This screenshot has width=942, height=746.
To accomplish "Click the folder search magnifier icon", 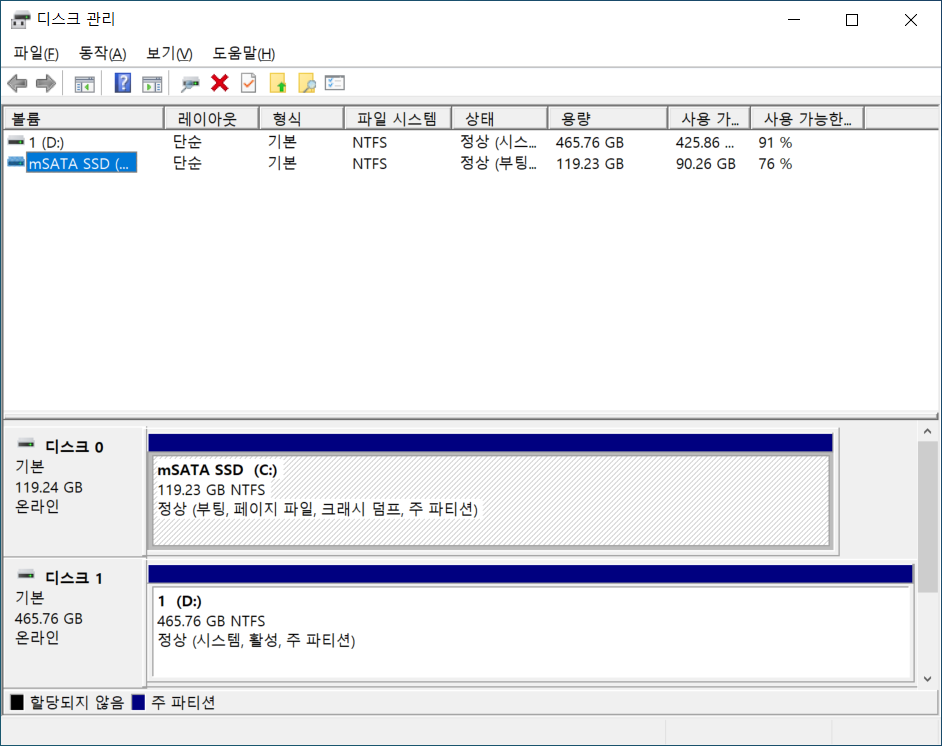I will (306, 83).
